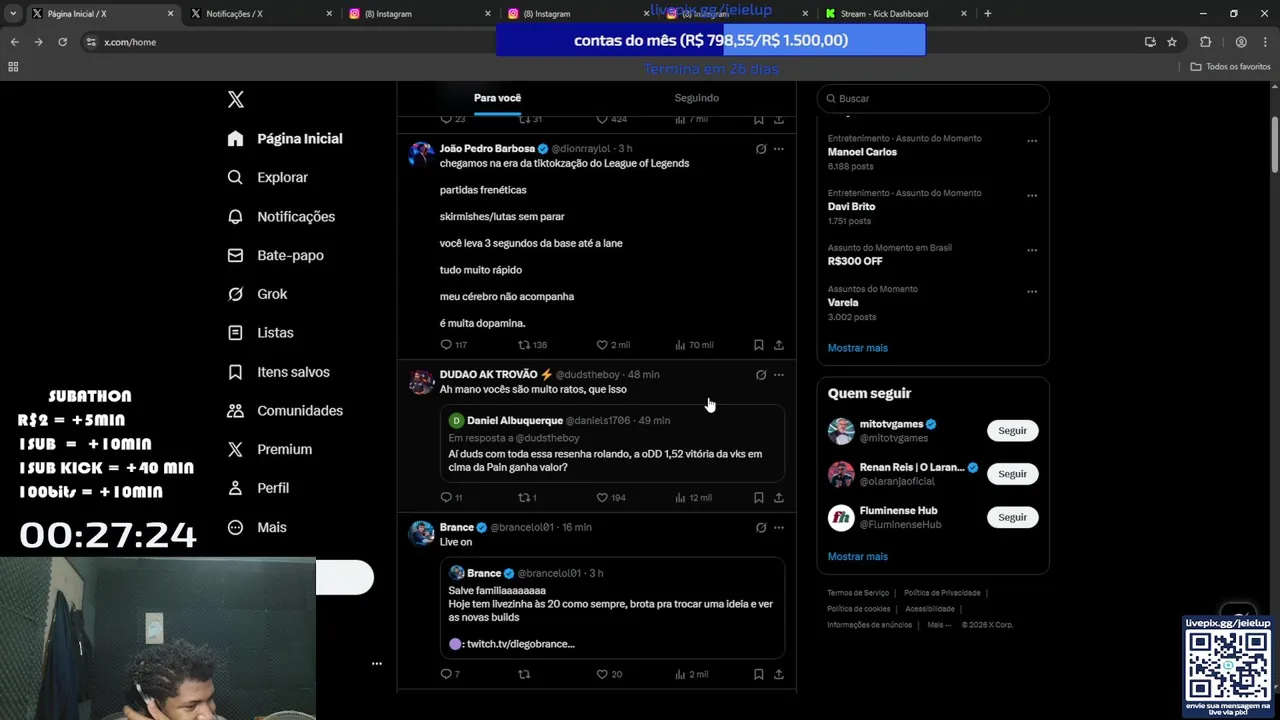Open more options for Davi Brito trend
This screenshot has height=720, width=1280.
tap(1032, 196)
